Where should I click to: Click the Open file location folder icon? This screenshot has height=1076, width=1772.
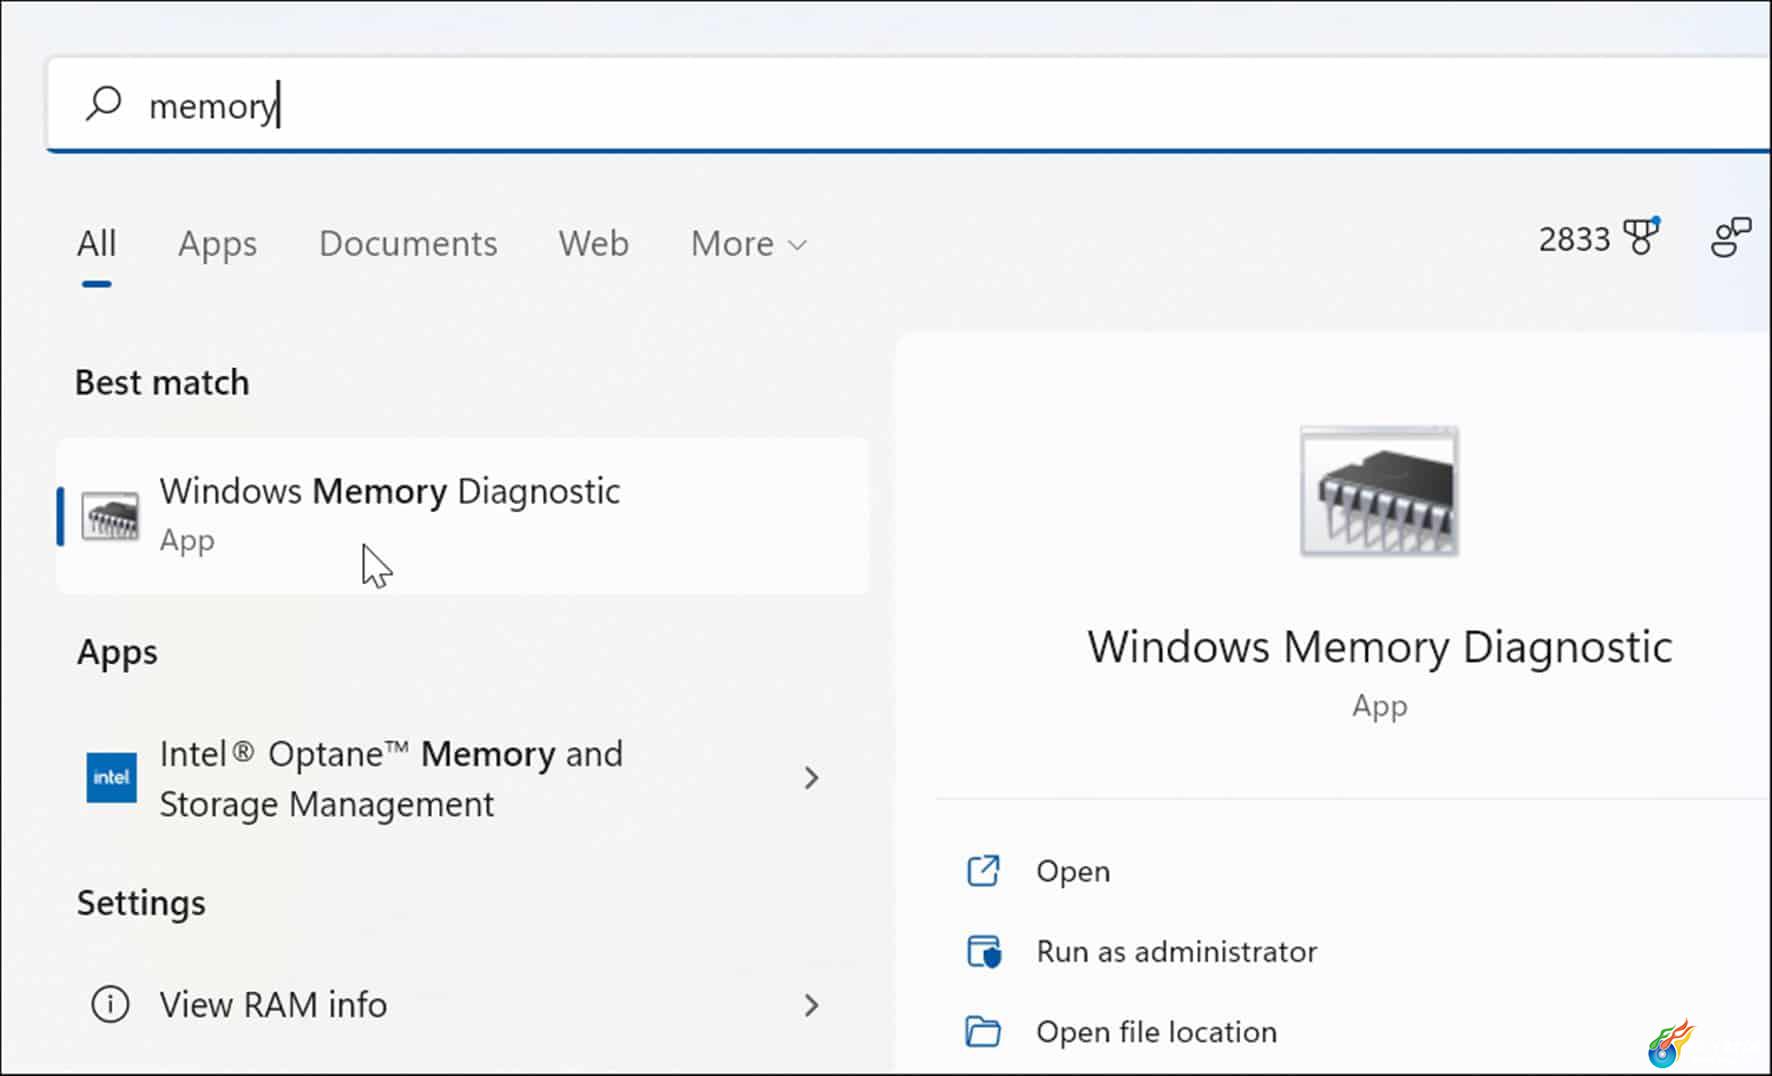983,1031
